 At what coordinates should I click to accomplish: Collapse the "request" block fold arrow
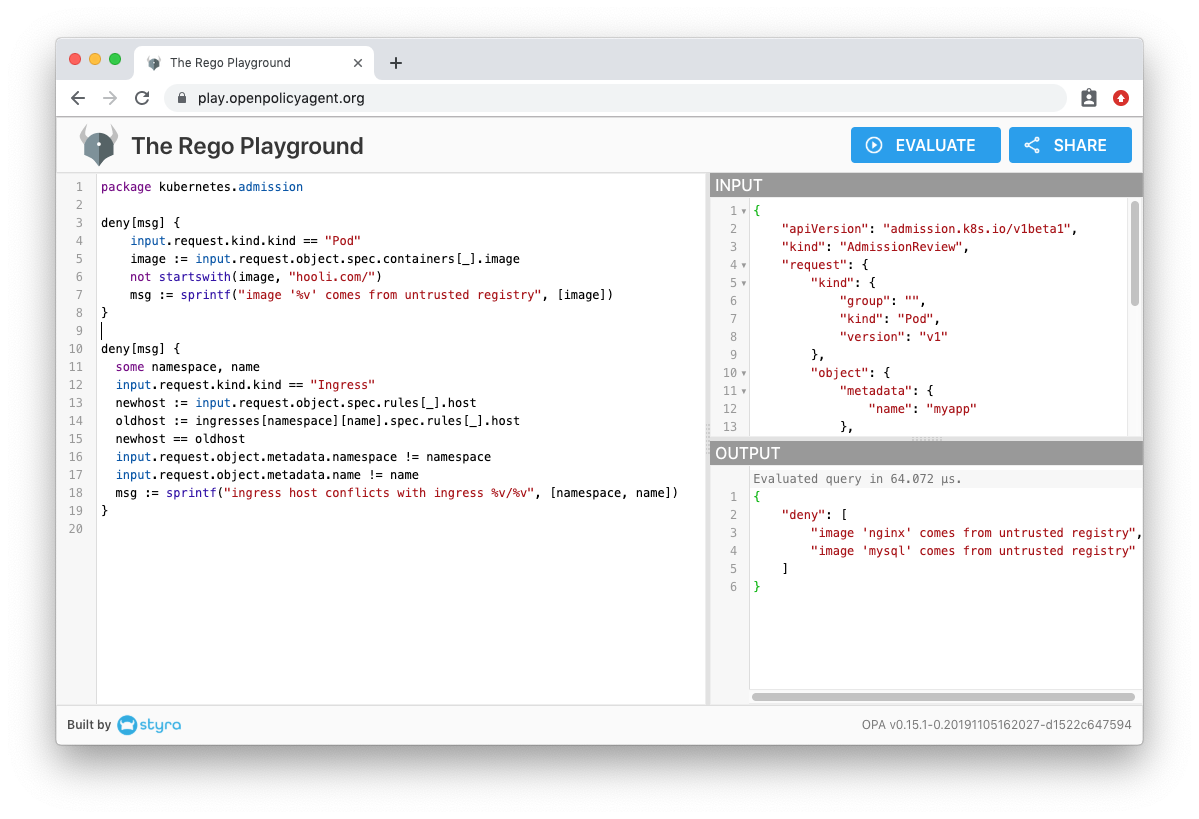(744, 265)
